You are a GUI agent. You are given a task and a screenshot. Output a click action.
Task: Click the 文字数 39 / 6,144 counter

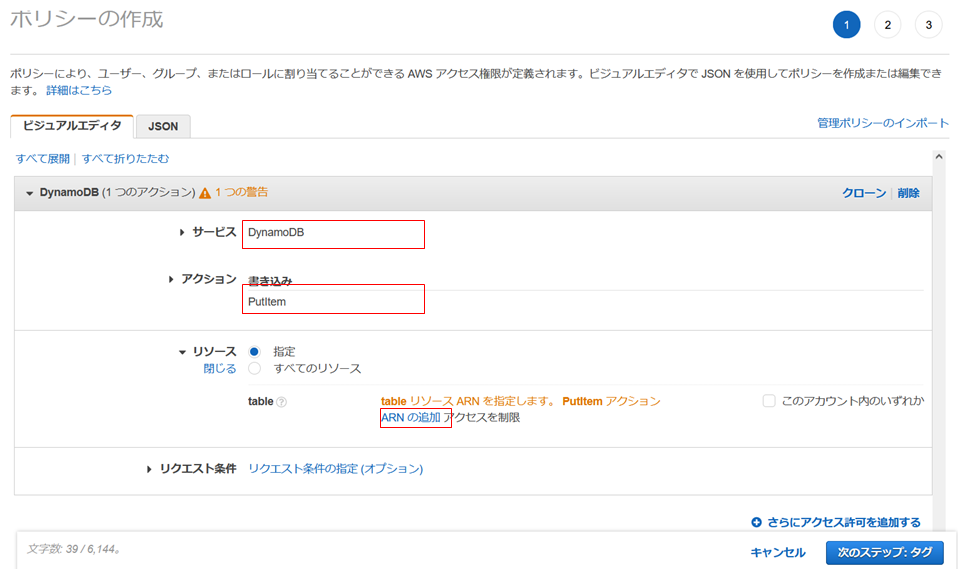pos(73,549)
